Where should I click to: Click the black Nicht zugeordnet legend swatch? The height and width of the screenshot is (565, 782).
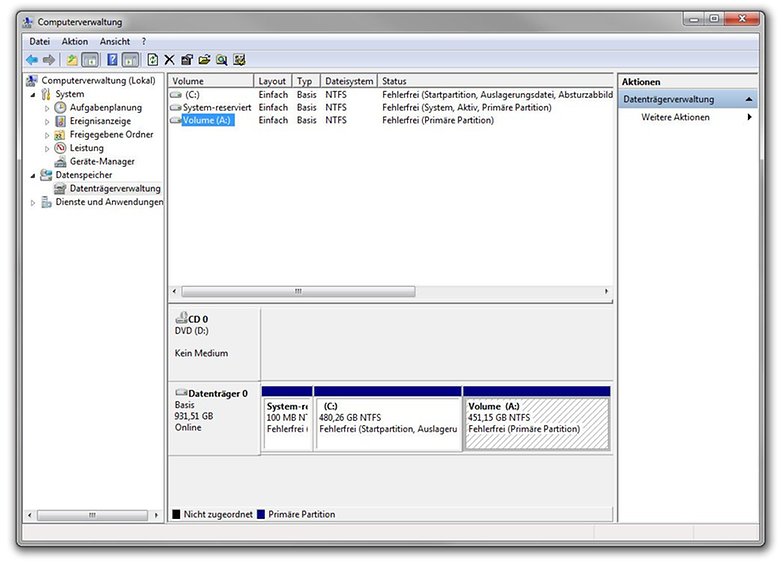[x=176, y=514]
